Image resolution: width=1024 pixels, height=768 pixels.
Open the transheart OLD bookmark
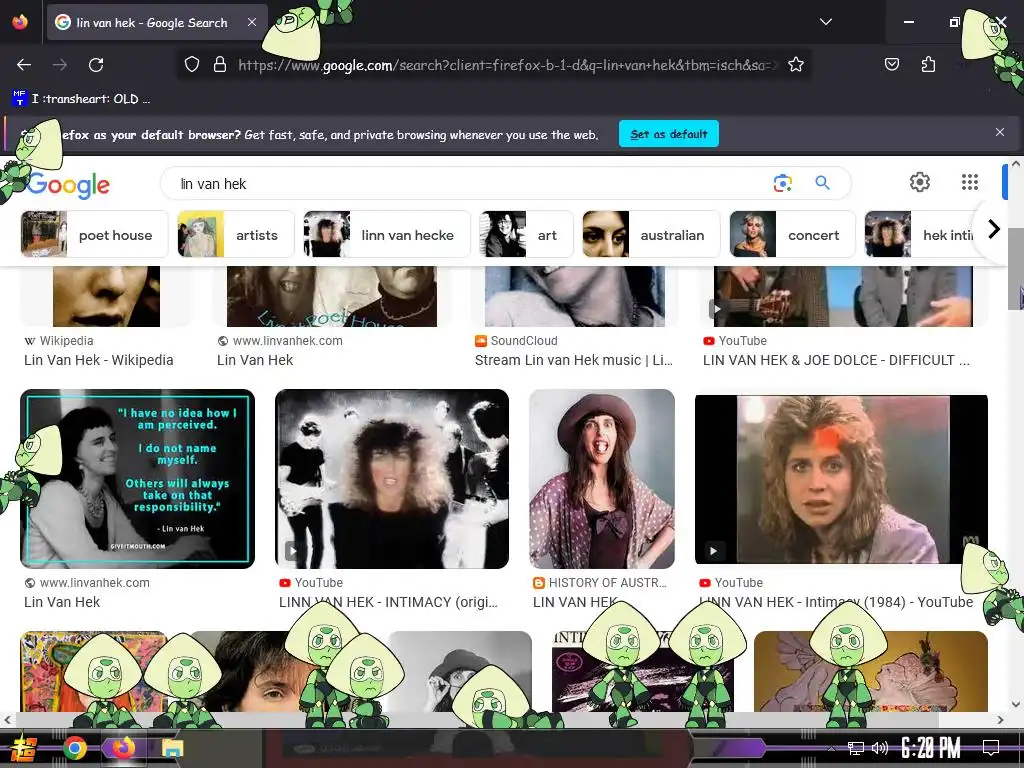pyautogui.click(x=81, y=99)
